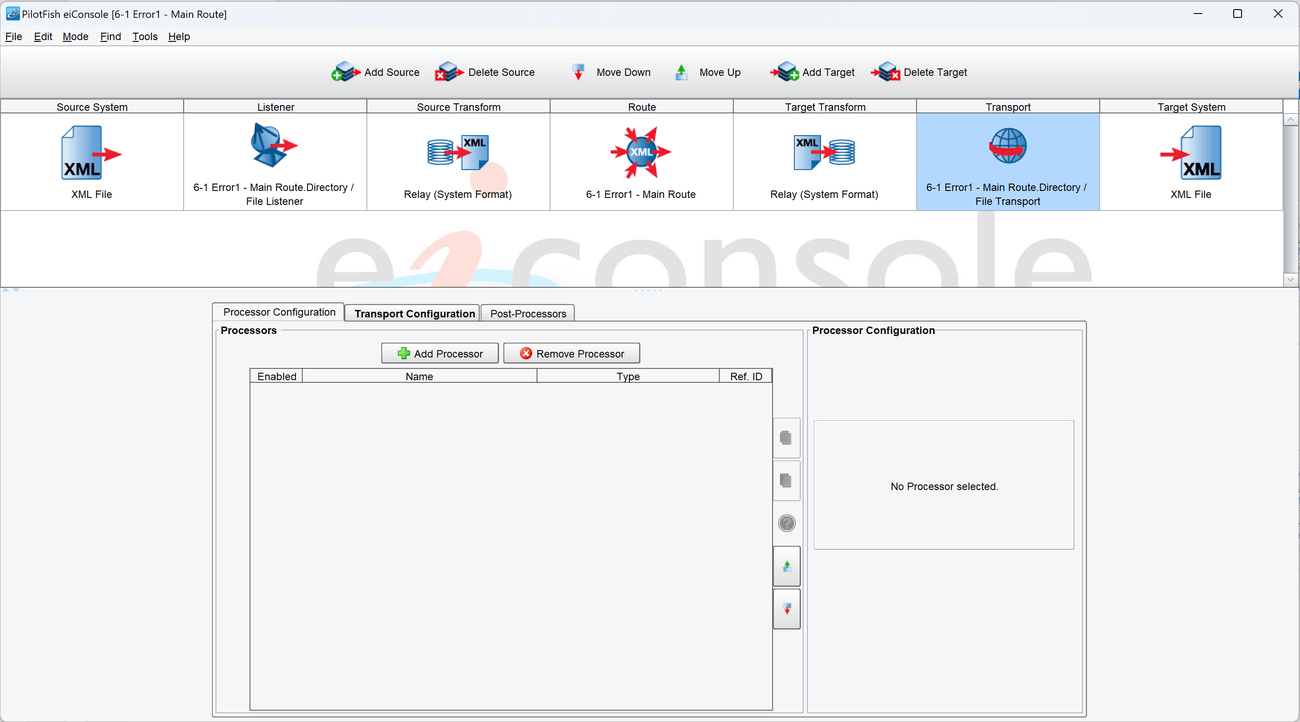Click the Transport column header
The height and width of the screenshot is (722, 1300).
[1008, 106]
